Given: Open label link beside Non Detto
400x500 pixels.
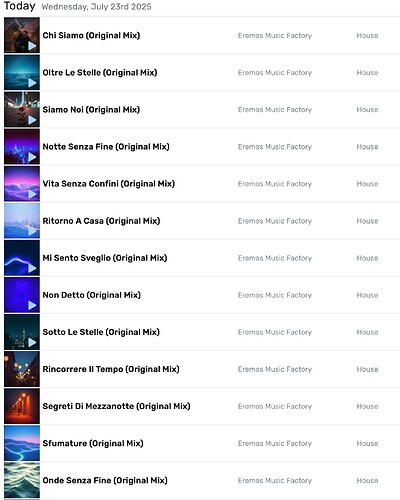Looking at the screenshot, I should (x=275, y=295).
